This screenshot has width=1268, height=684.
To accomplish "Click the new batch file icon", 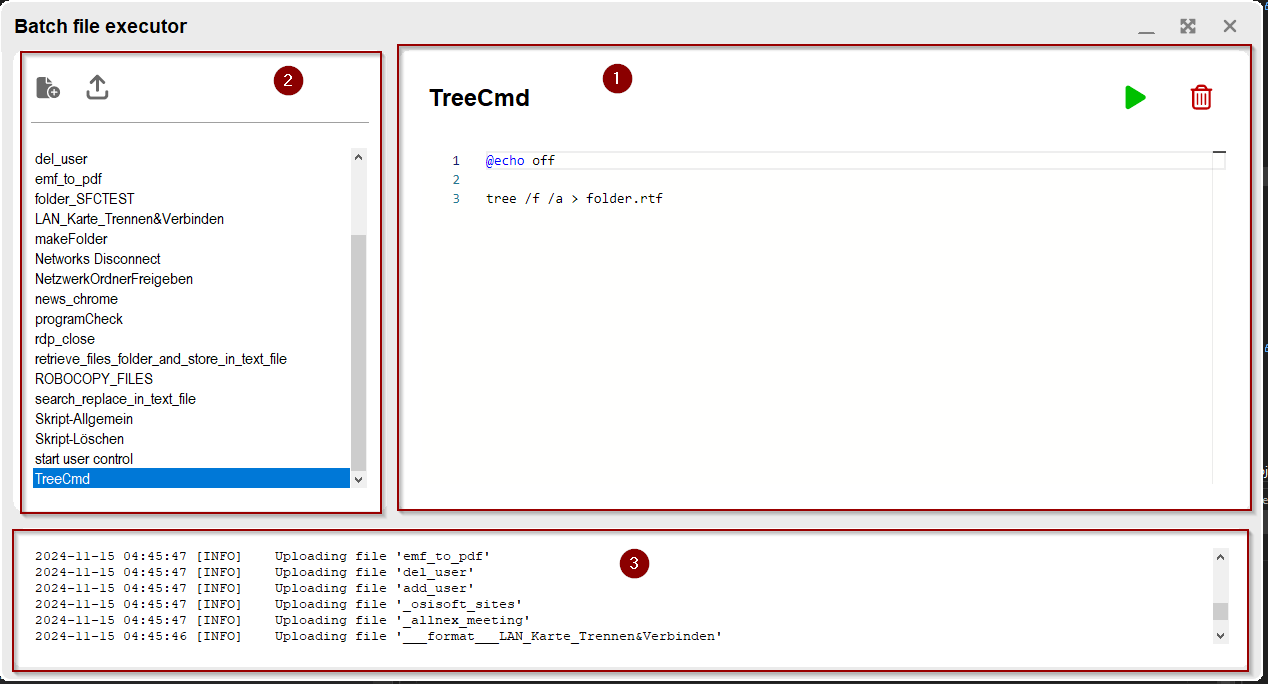I will (x=48, y=88).
